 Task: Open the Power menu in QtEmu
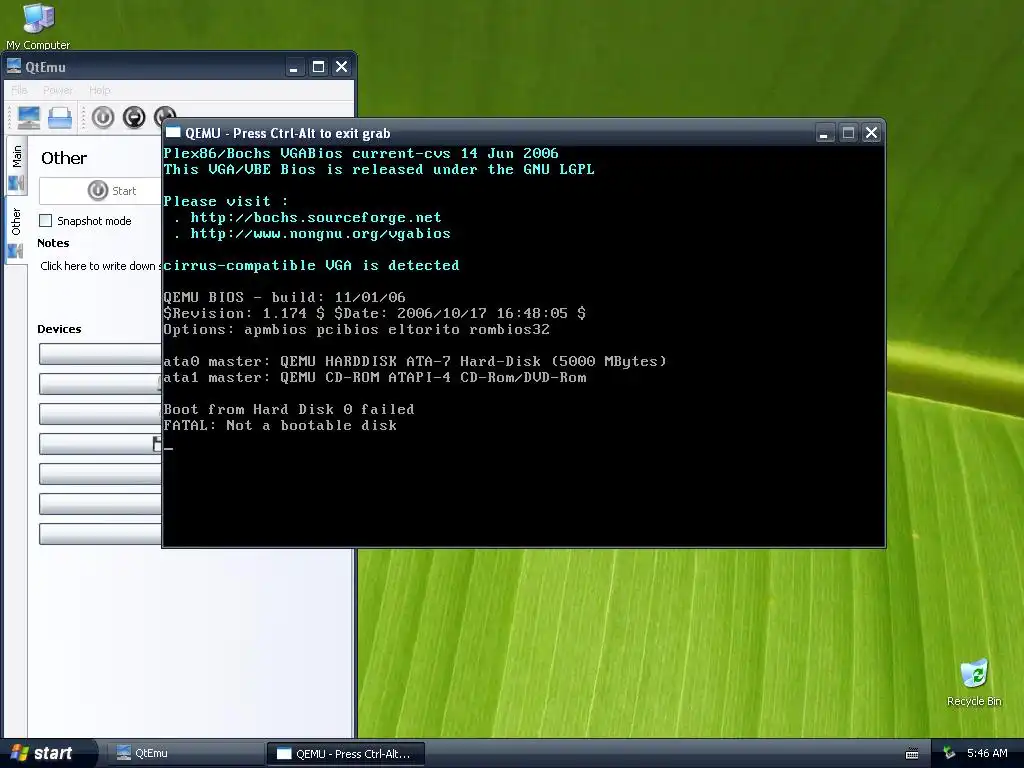[57, 90]
